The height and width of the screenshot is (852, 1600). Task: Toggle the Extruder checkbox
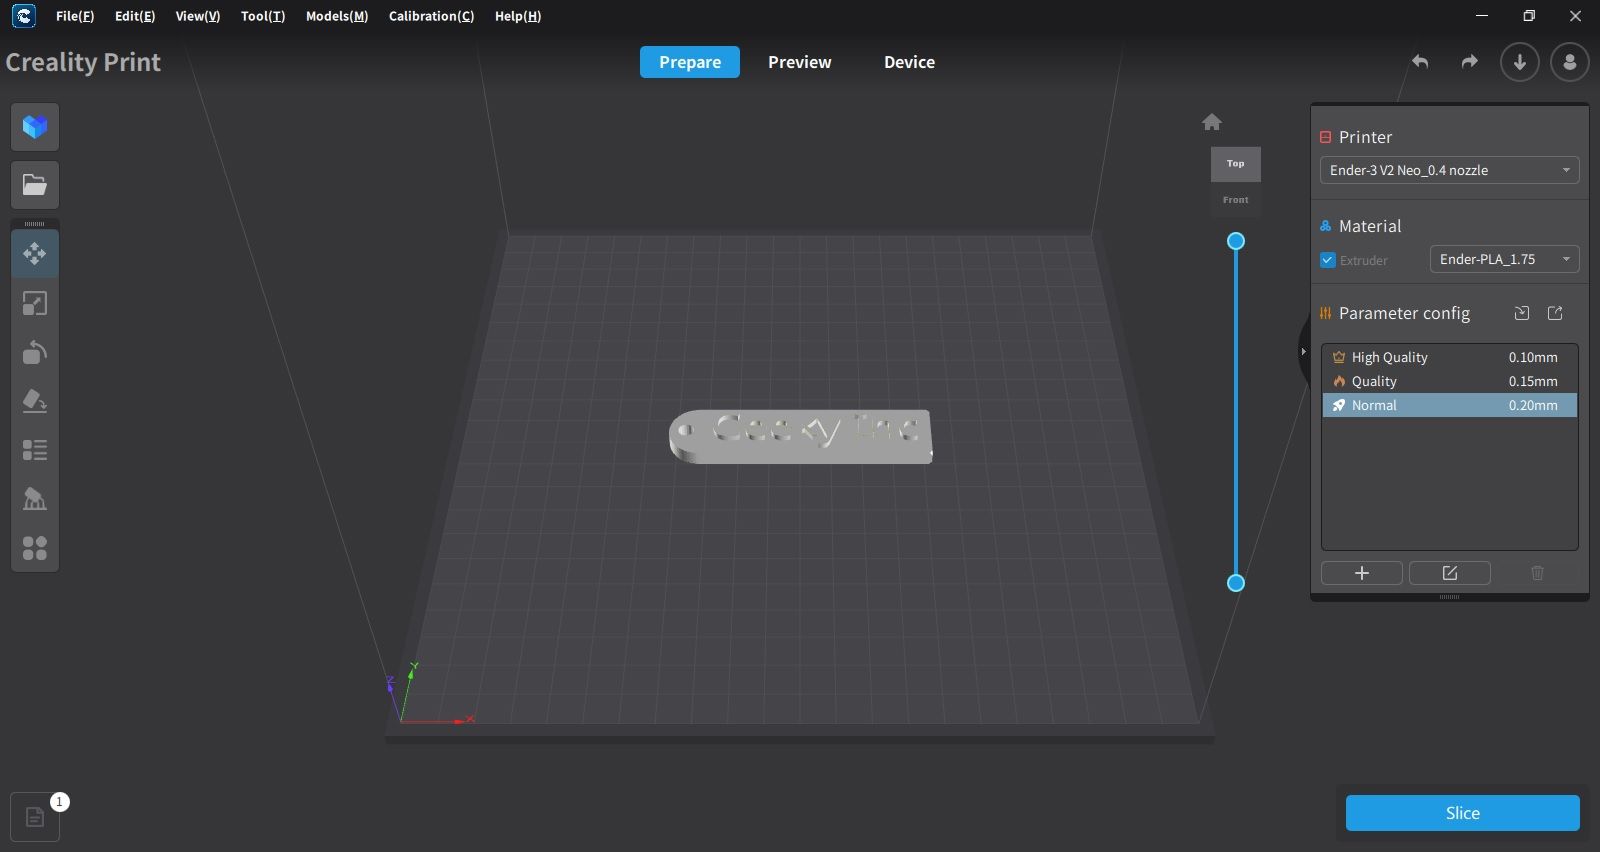(1328, 260)
